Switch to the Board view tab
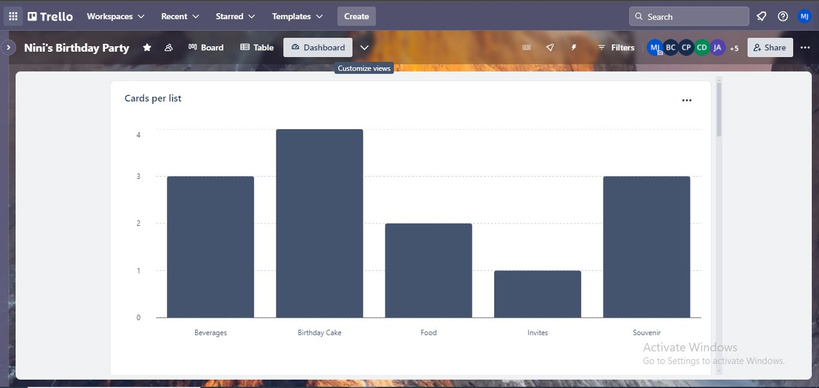The width and height of the screenshot is (819, 388). tap(206, 48)
